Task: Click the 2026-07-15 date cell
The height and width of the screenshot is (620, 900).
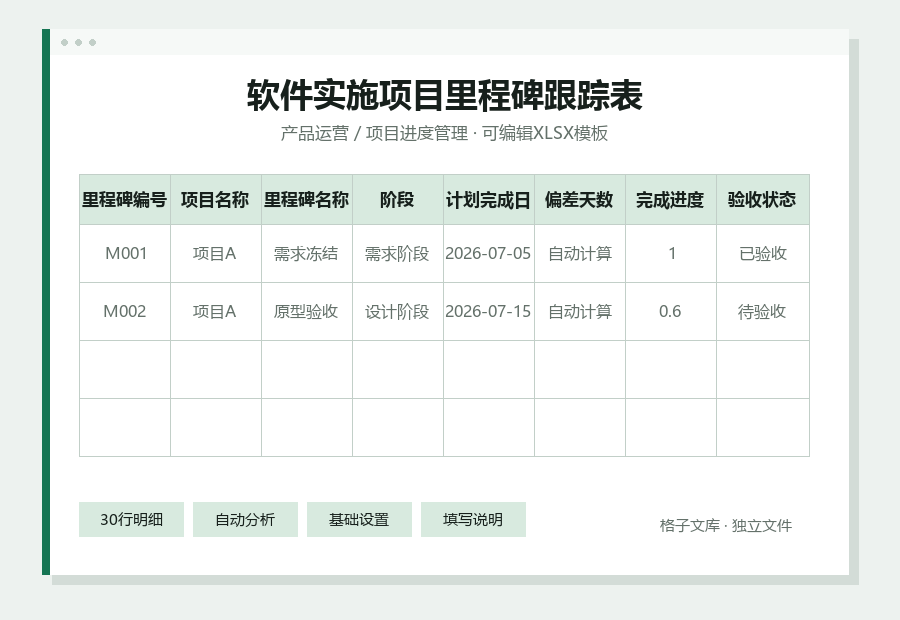Action: point(488,312)
